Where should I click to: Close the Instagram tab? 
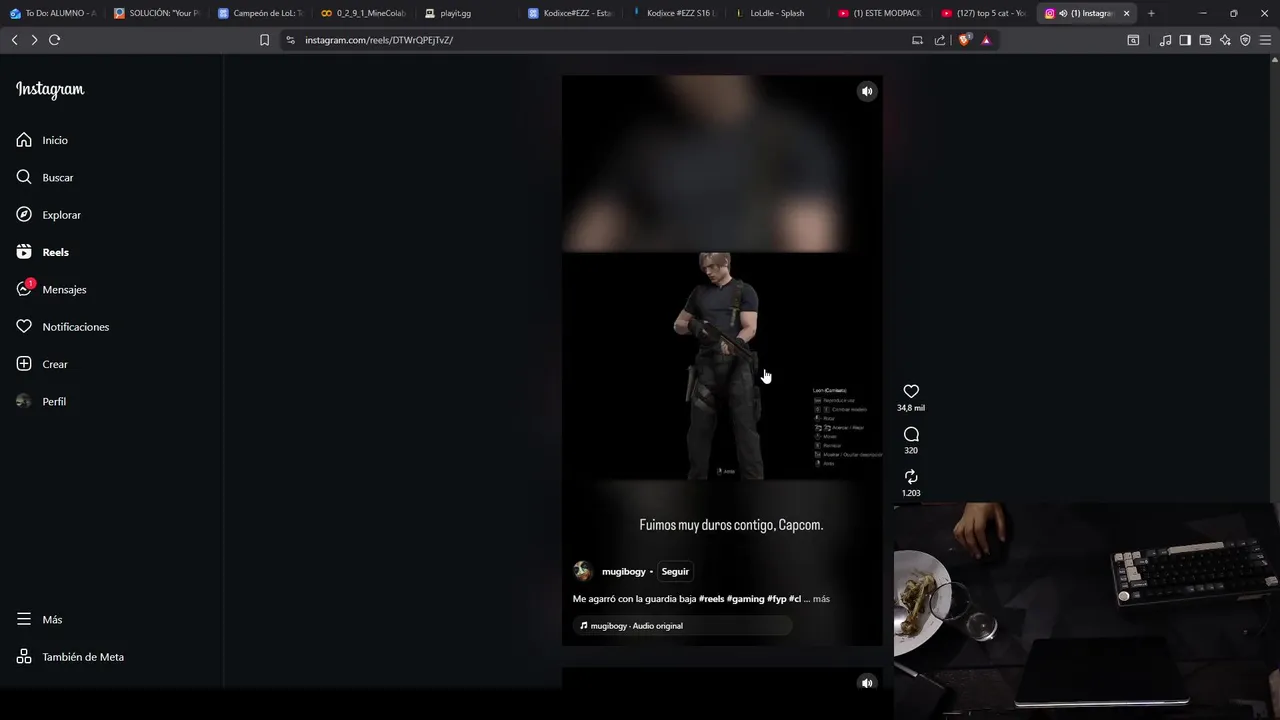click(x=1126, y=13)
